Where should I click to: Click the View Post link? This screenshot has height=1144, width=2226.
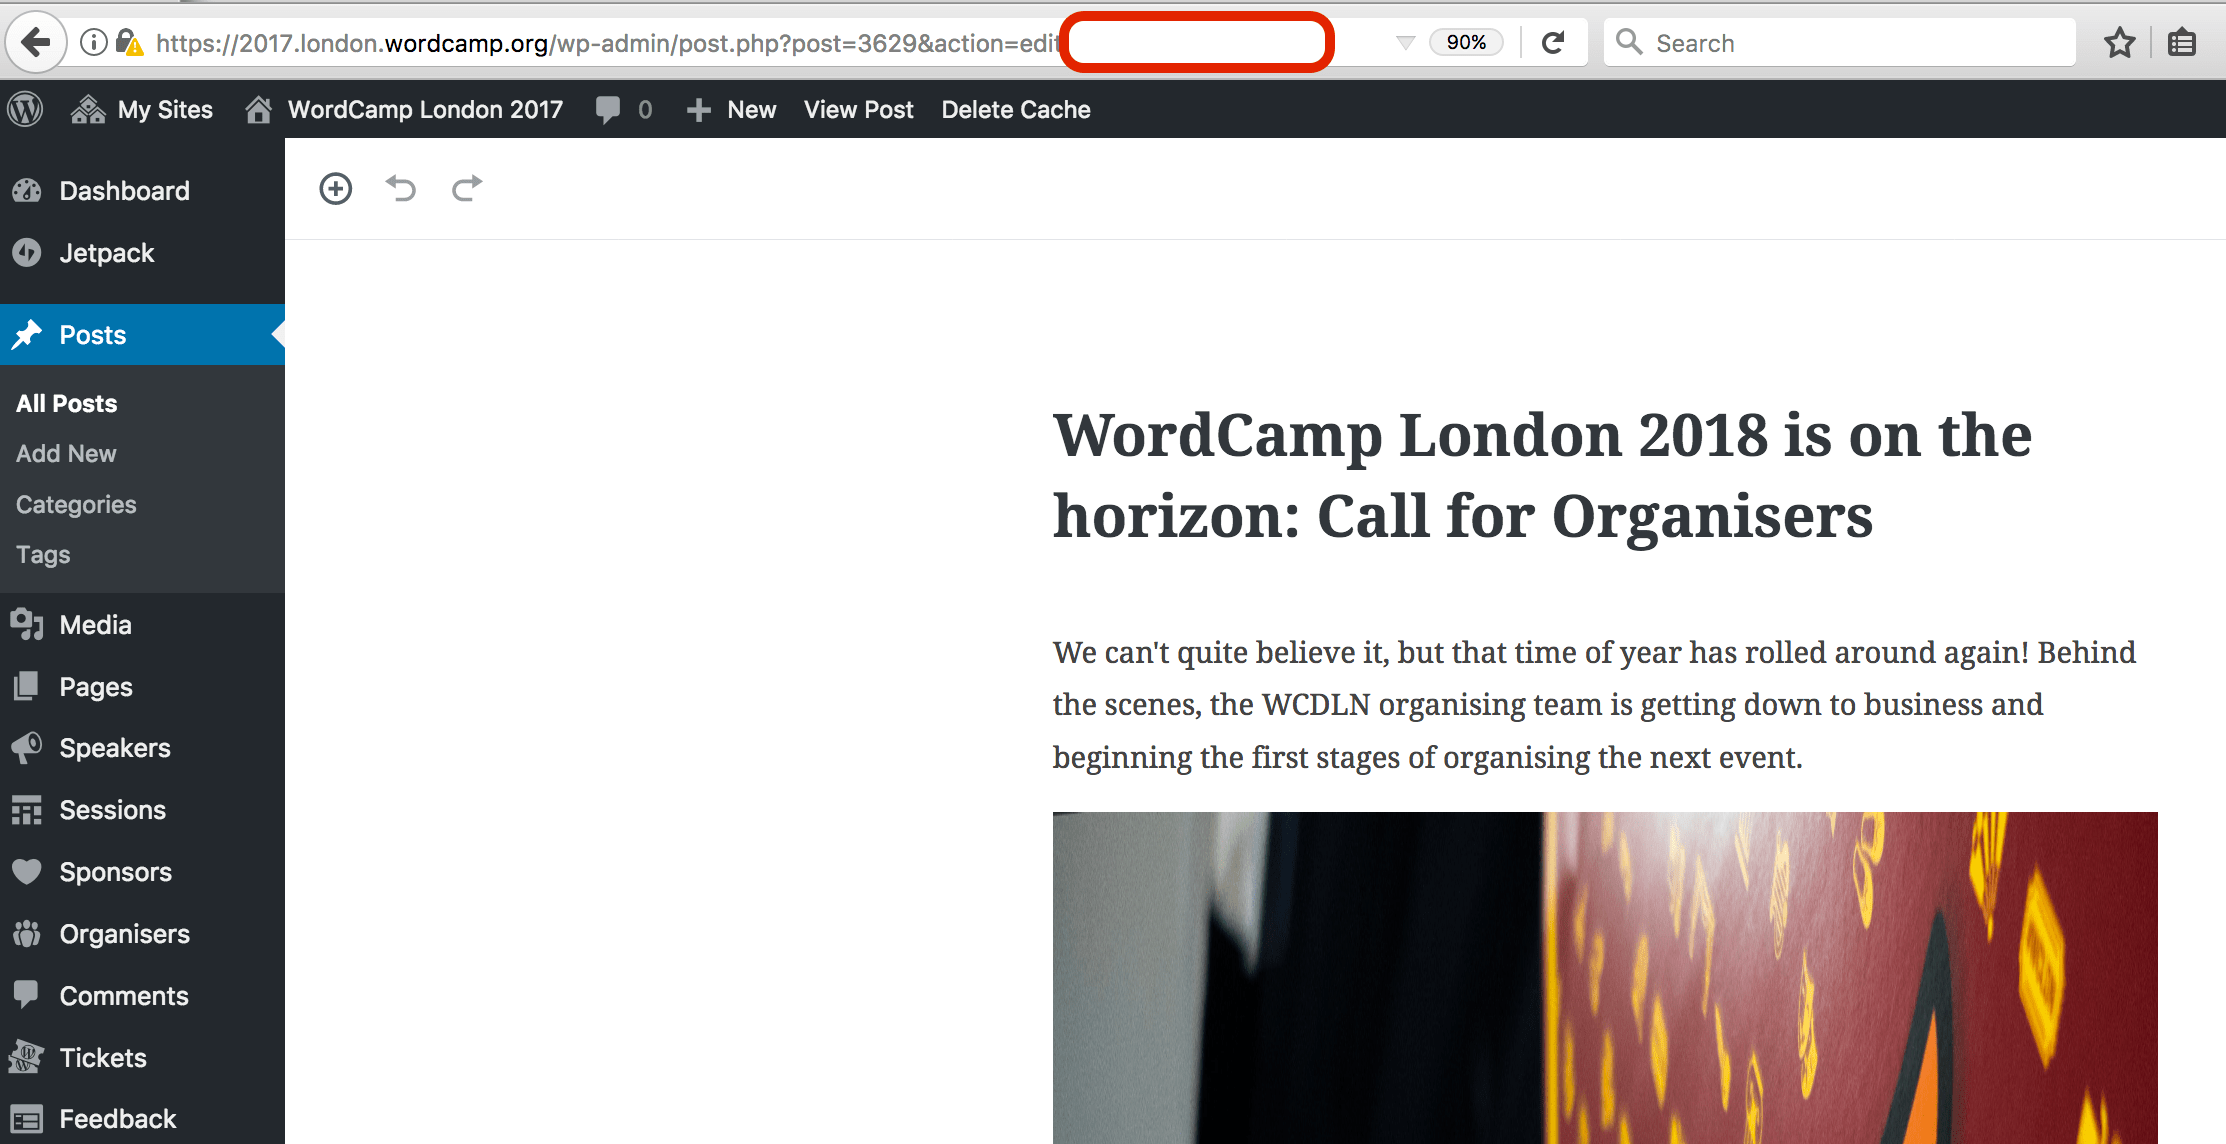click(x=858, y=109)
